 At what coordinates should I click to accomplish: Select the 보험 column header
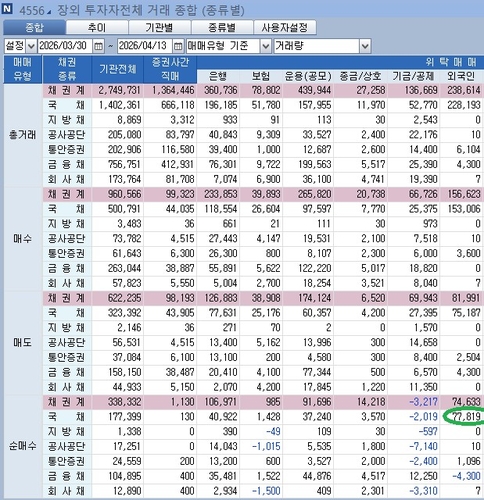261,76
